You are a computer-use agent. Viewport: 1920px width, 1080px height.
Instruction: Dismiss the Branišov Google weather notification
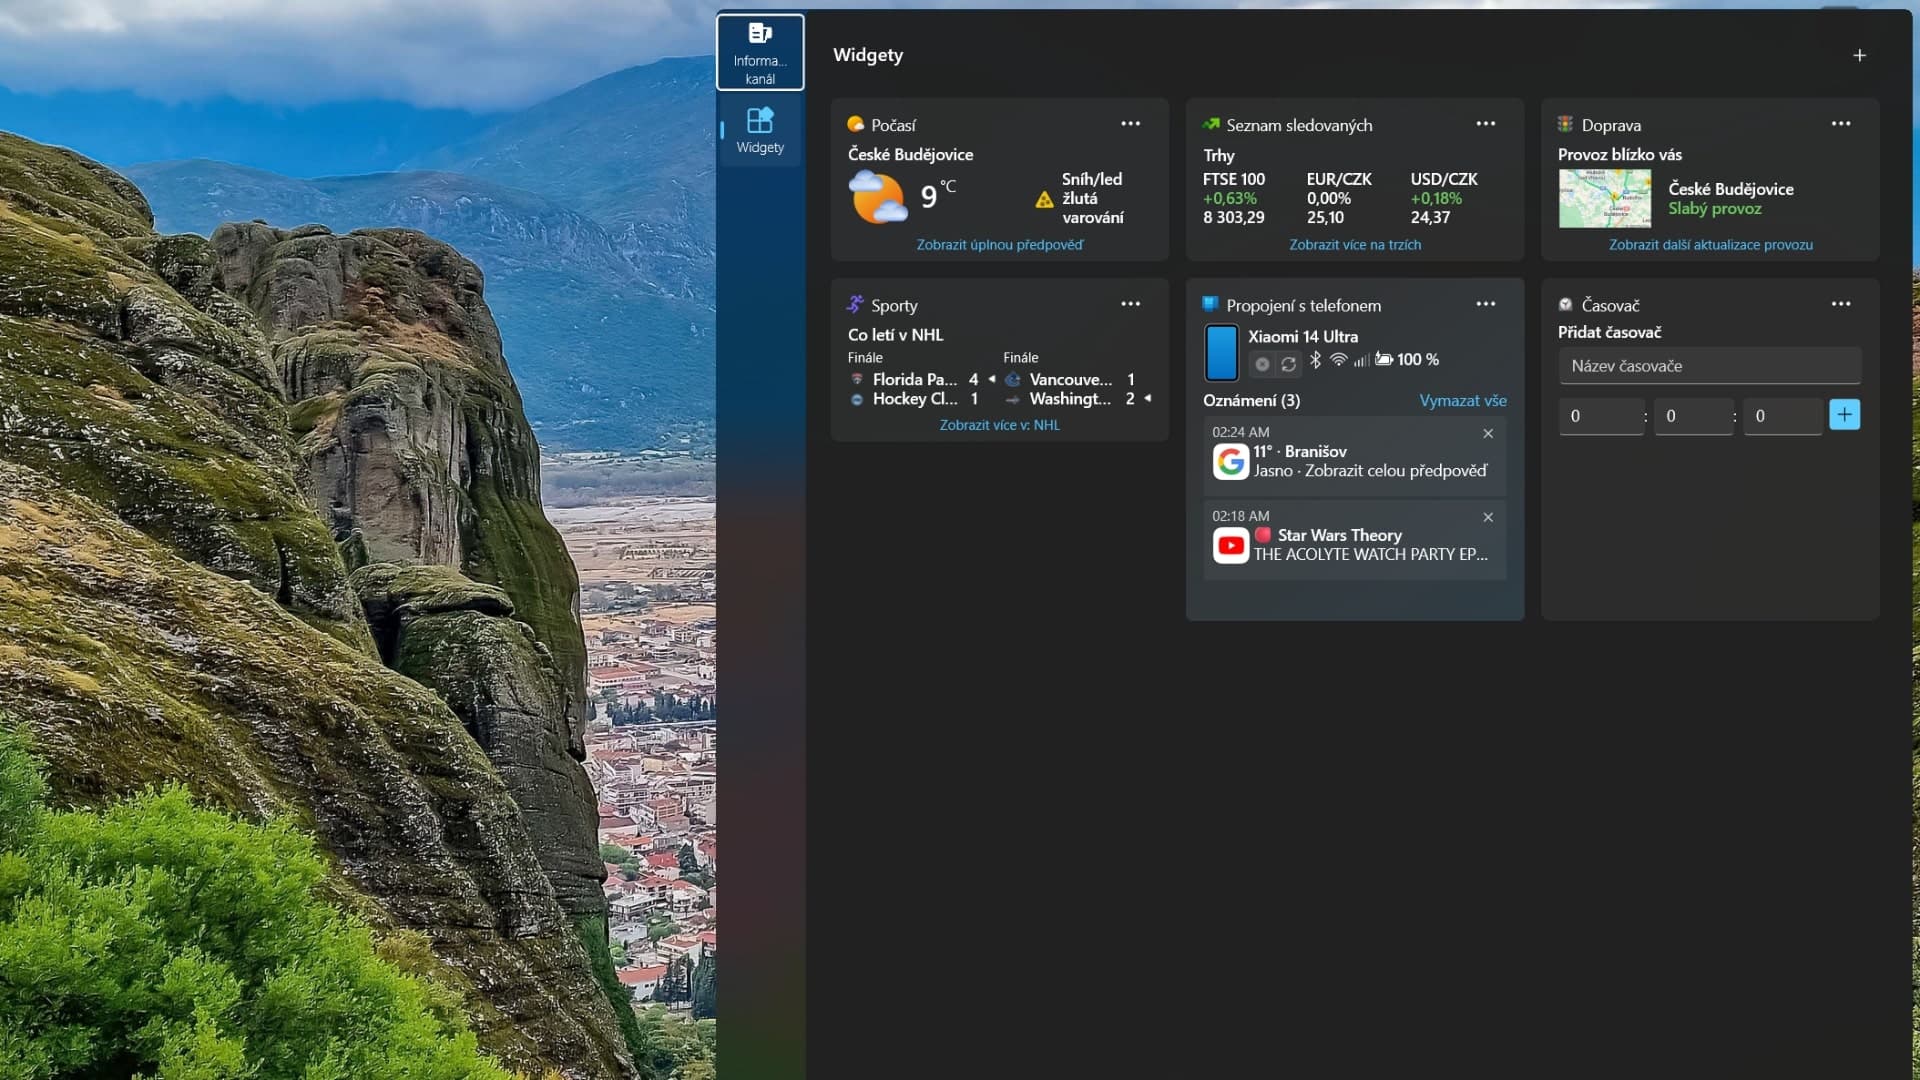coord(1488,434)
